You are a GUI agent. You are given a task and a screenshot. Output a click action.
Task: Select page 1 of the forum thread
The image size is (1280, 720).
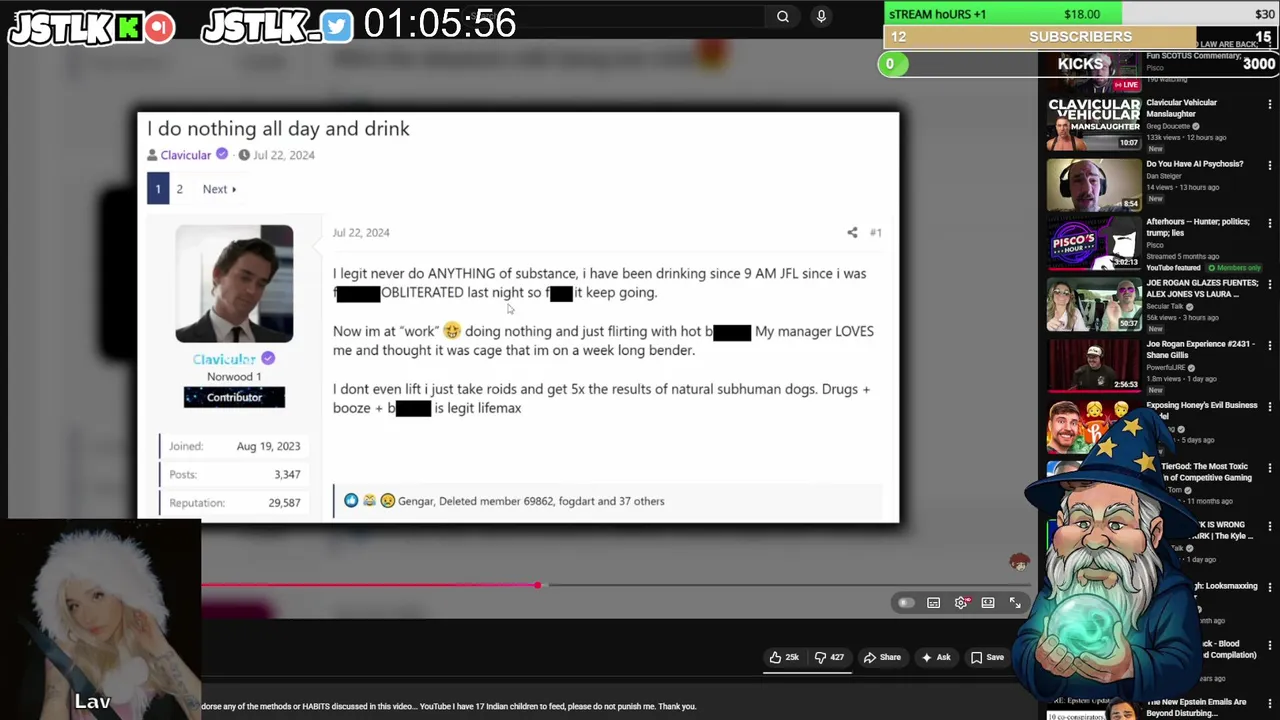158,189
